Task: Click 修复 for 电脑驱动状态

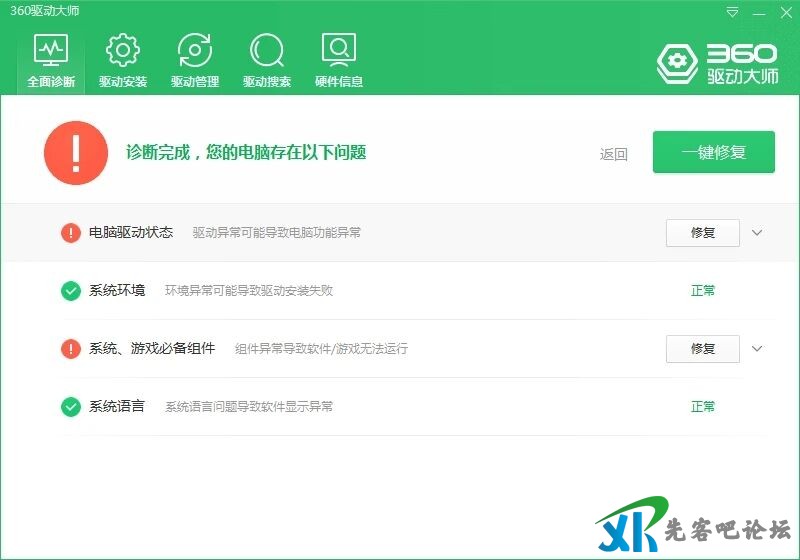Action: coord(702,233)
